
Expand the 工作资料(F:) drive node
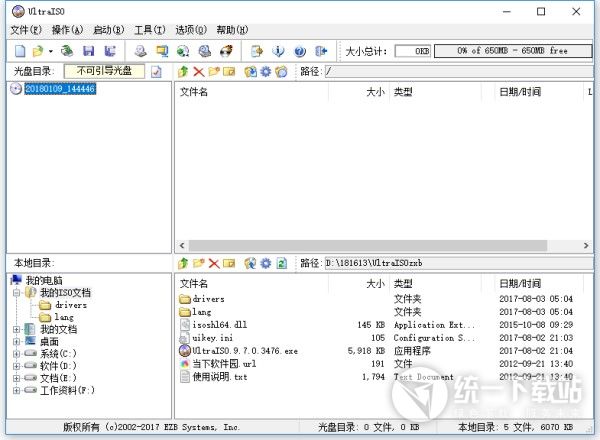tap(16, 390)
